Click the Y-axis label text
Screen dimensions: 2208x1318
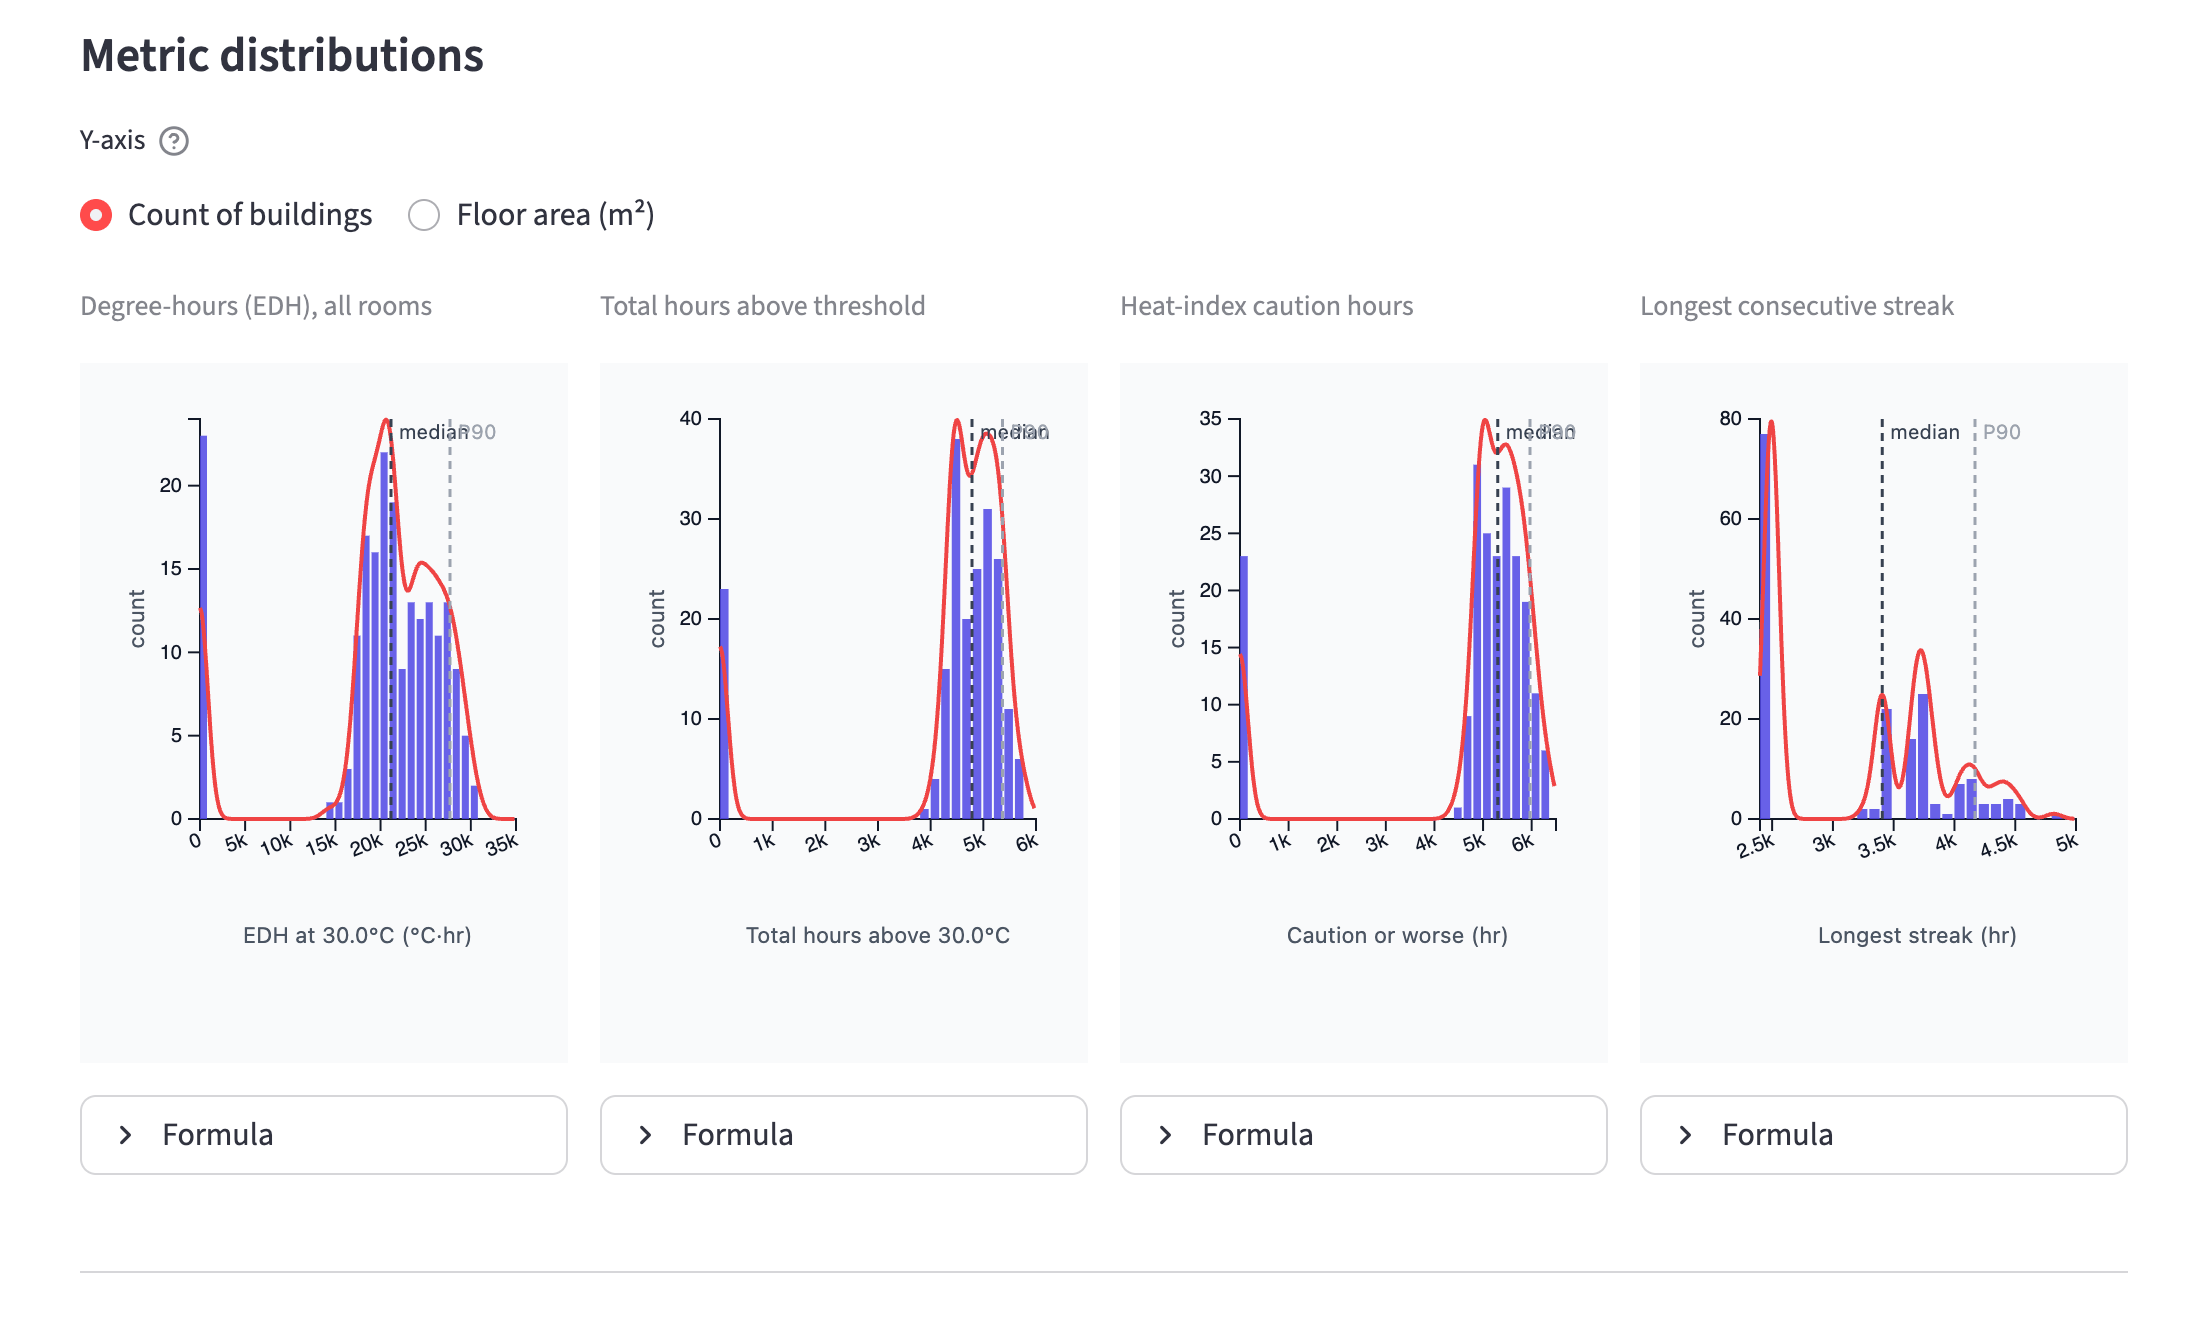click(x=112, y=141)
